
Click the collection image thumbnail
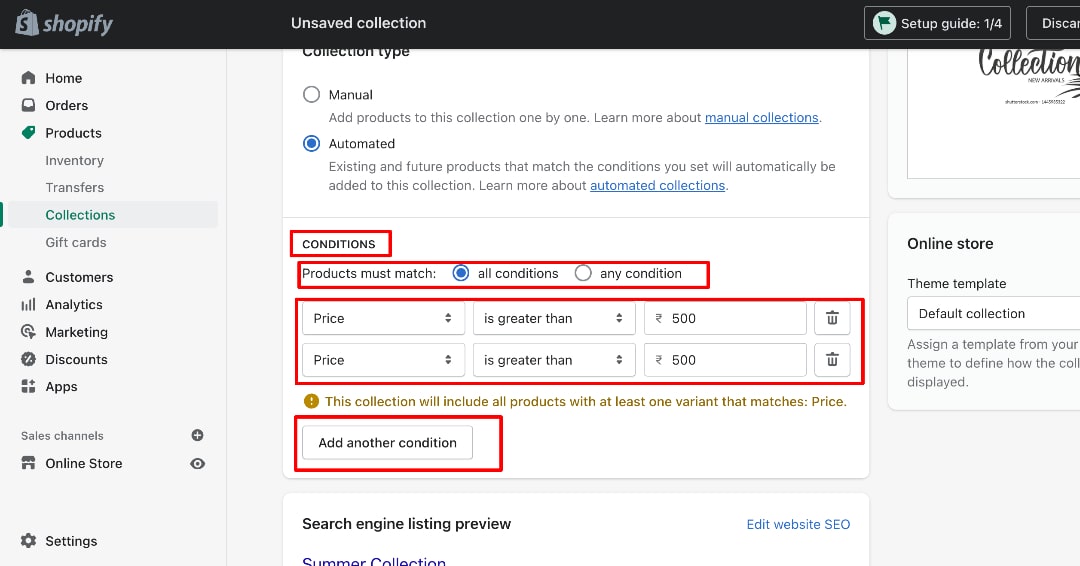(994, 113)
